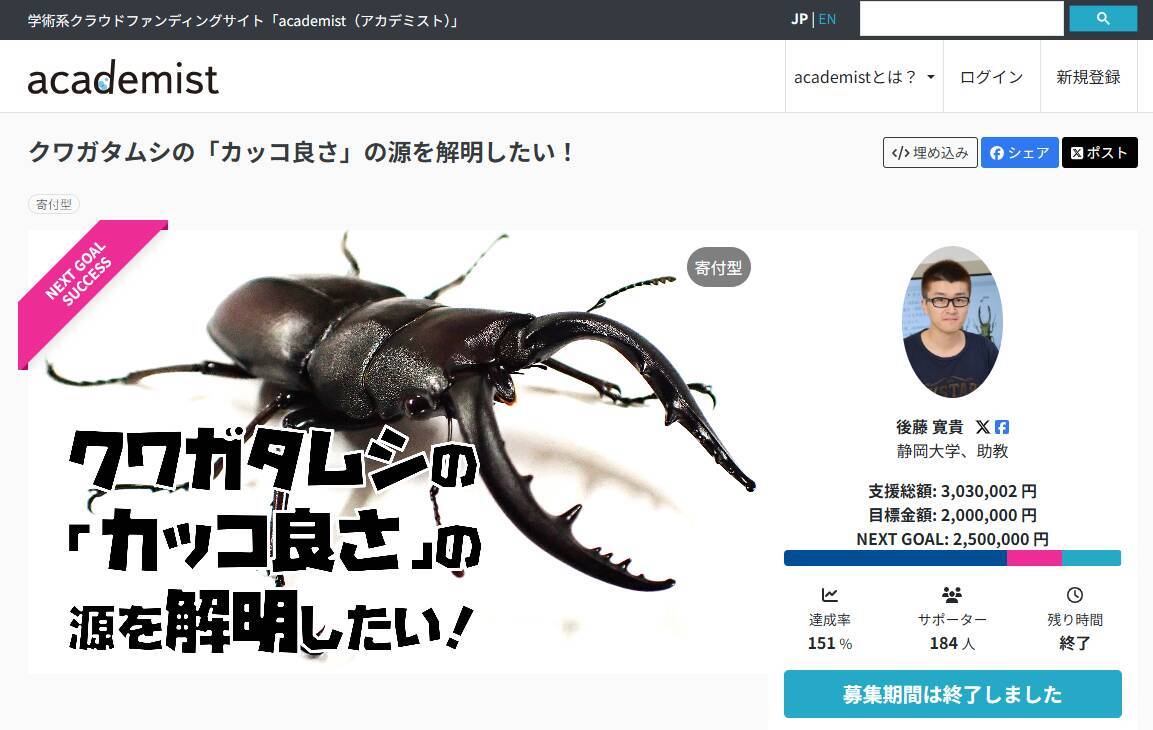Click the search input field
Image resolution: width=1153 pixels, height=730 pixels.
tap(960, 18)
